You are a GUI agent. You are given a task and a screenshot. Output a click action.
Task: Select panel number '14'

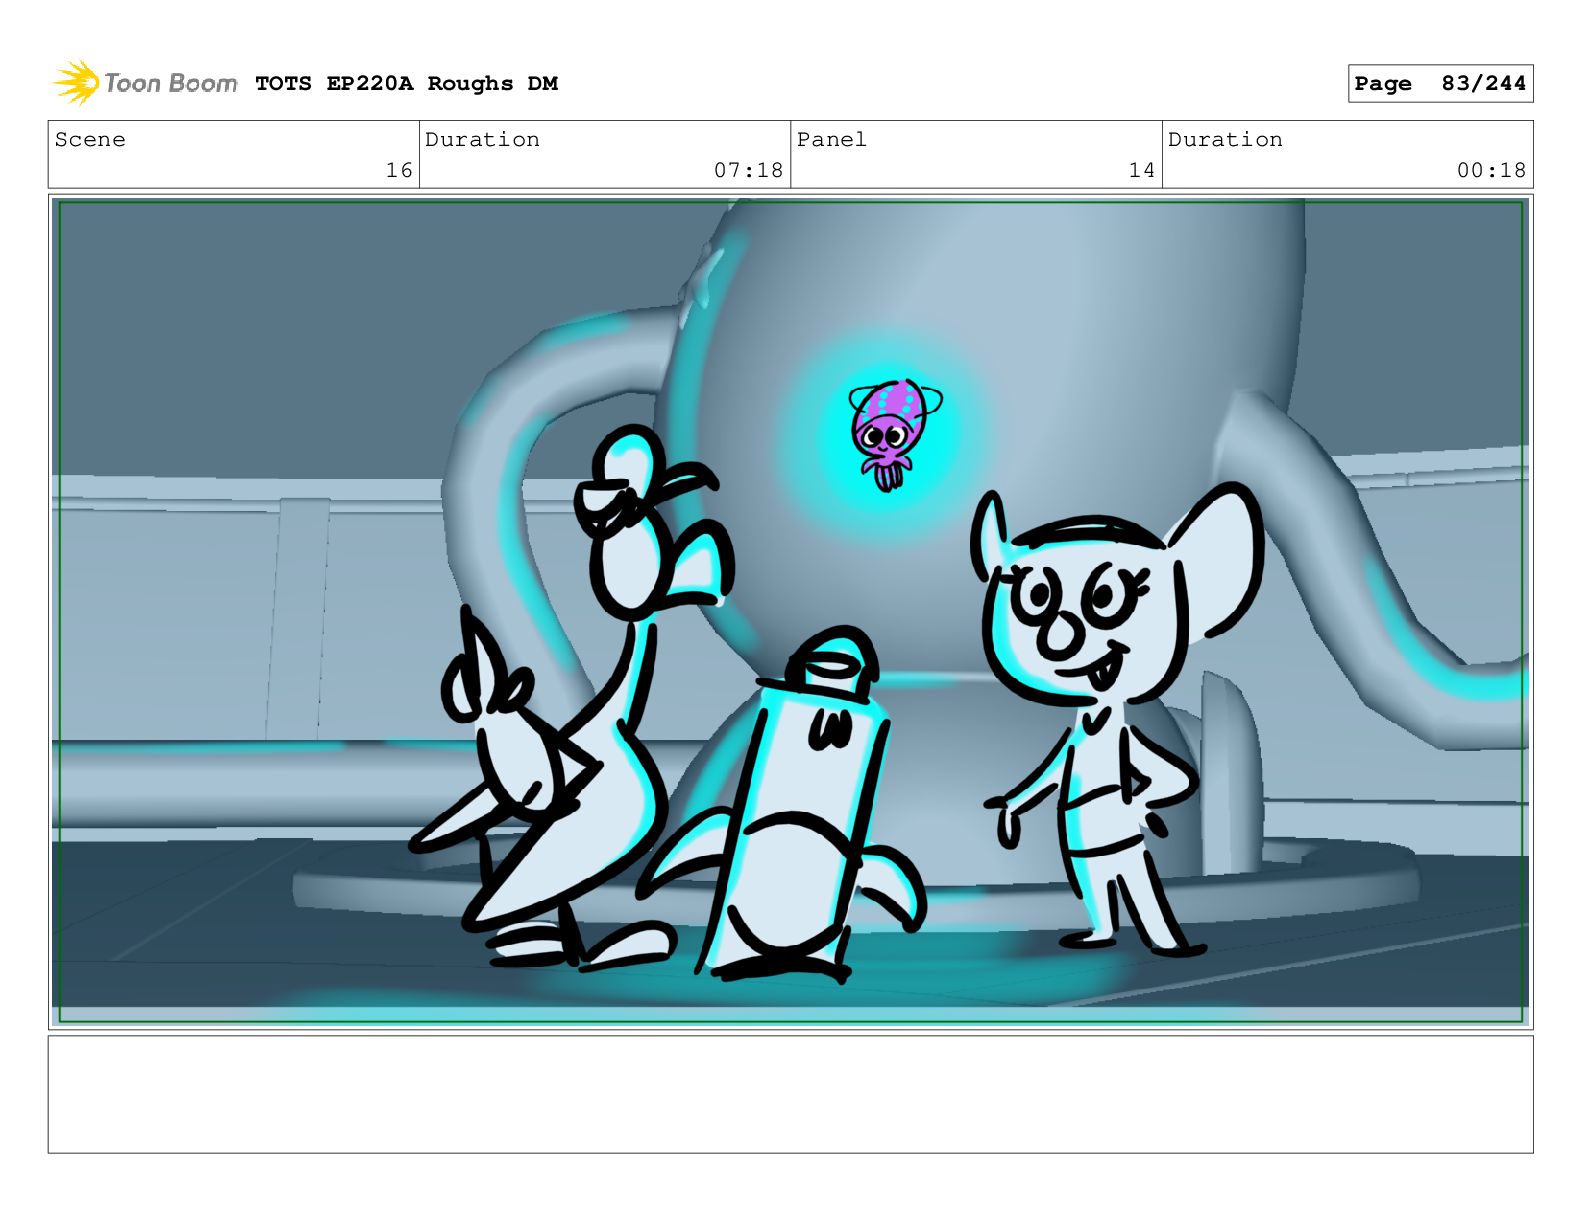(1142, 171)
